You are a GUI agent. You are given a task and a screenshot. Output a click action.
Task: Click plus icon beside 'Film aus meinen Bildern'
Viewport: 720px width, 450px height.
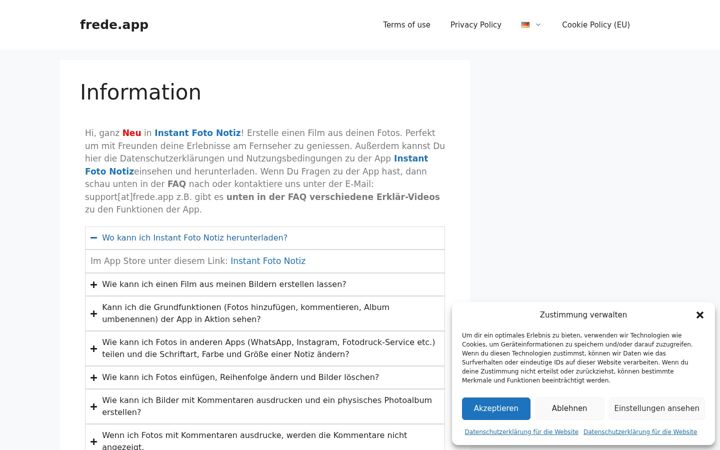click(94, 285)
